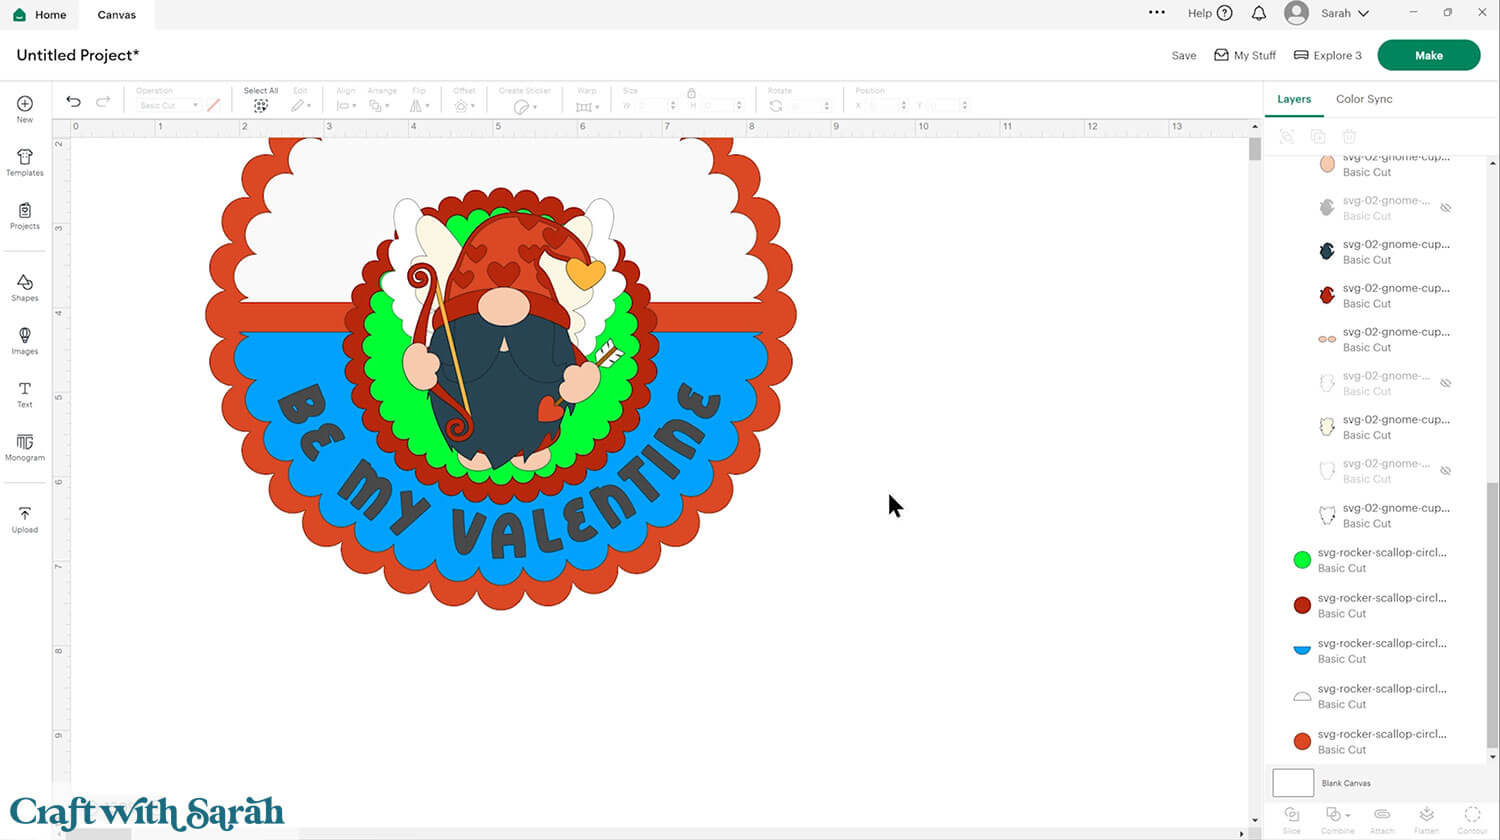The image size is (1500, 840).
Task: Toggle visibility of the third hidden gnome layer
Action: pyautogui.click(x=1445, y=471)
